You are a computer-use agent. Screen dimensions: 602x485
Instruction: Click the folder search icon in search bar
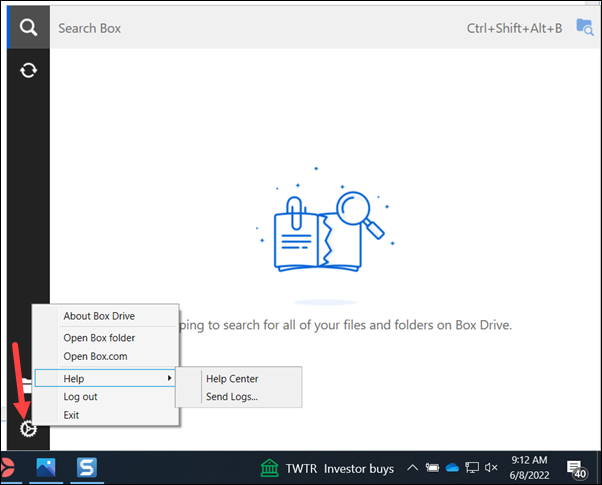pyautogui.click(x=585, y=27)
